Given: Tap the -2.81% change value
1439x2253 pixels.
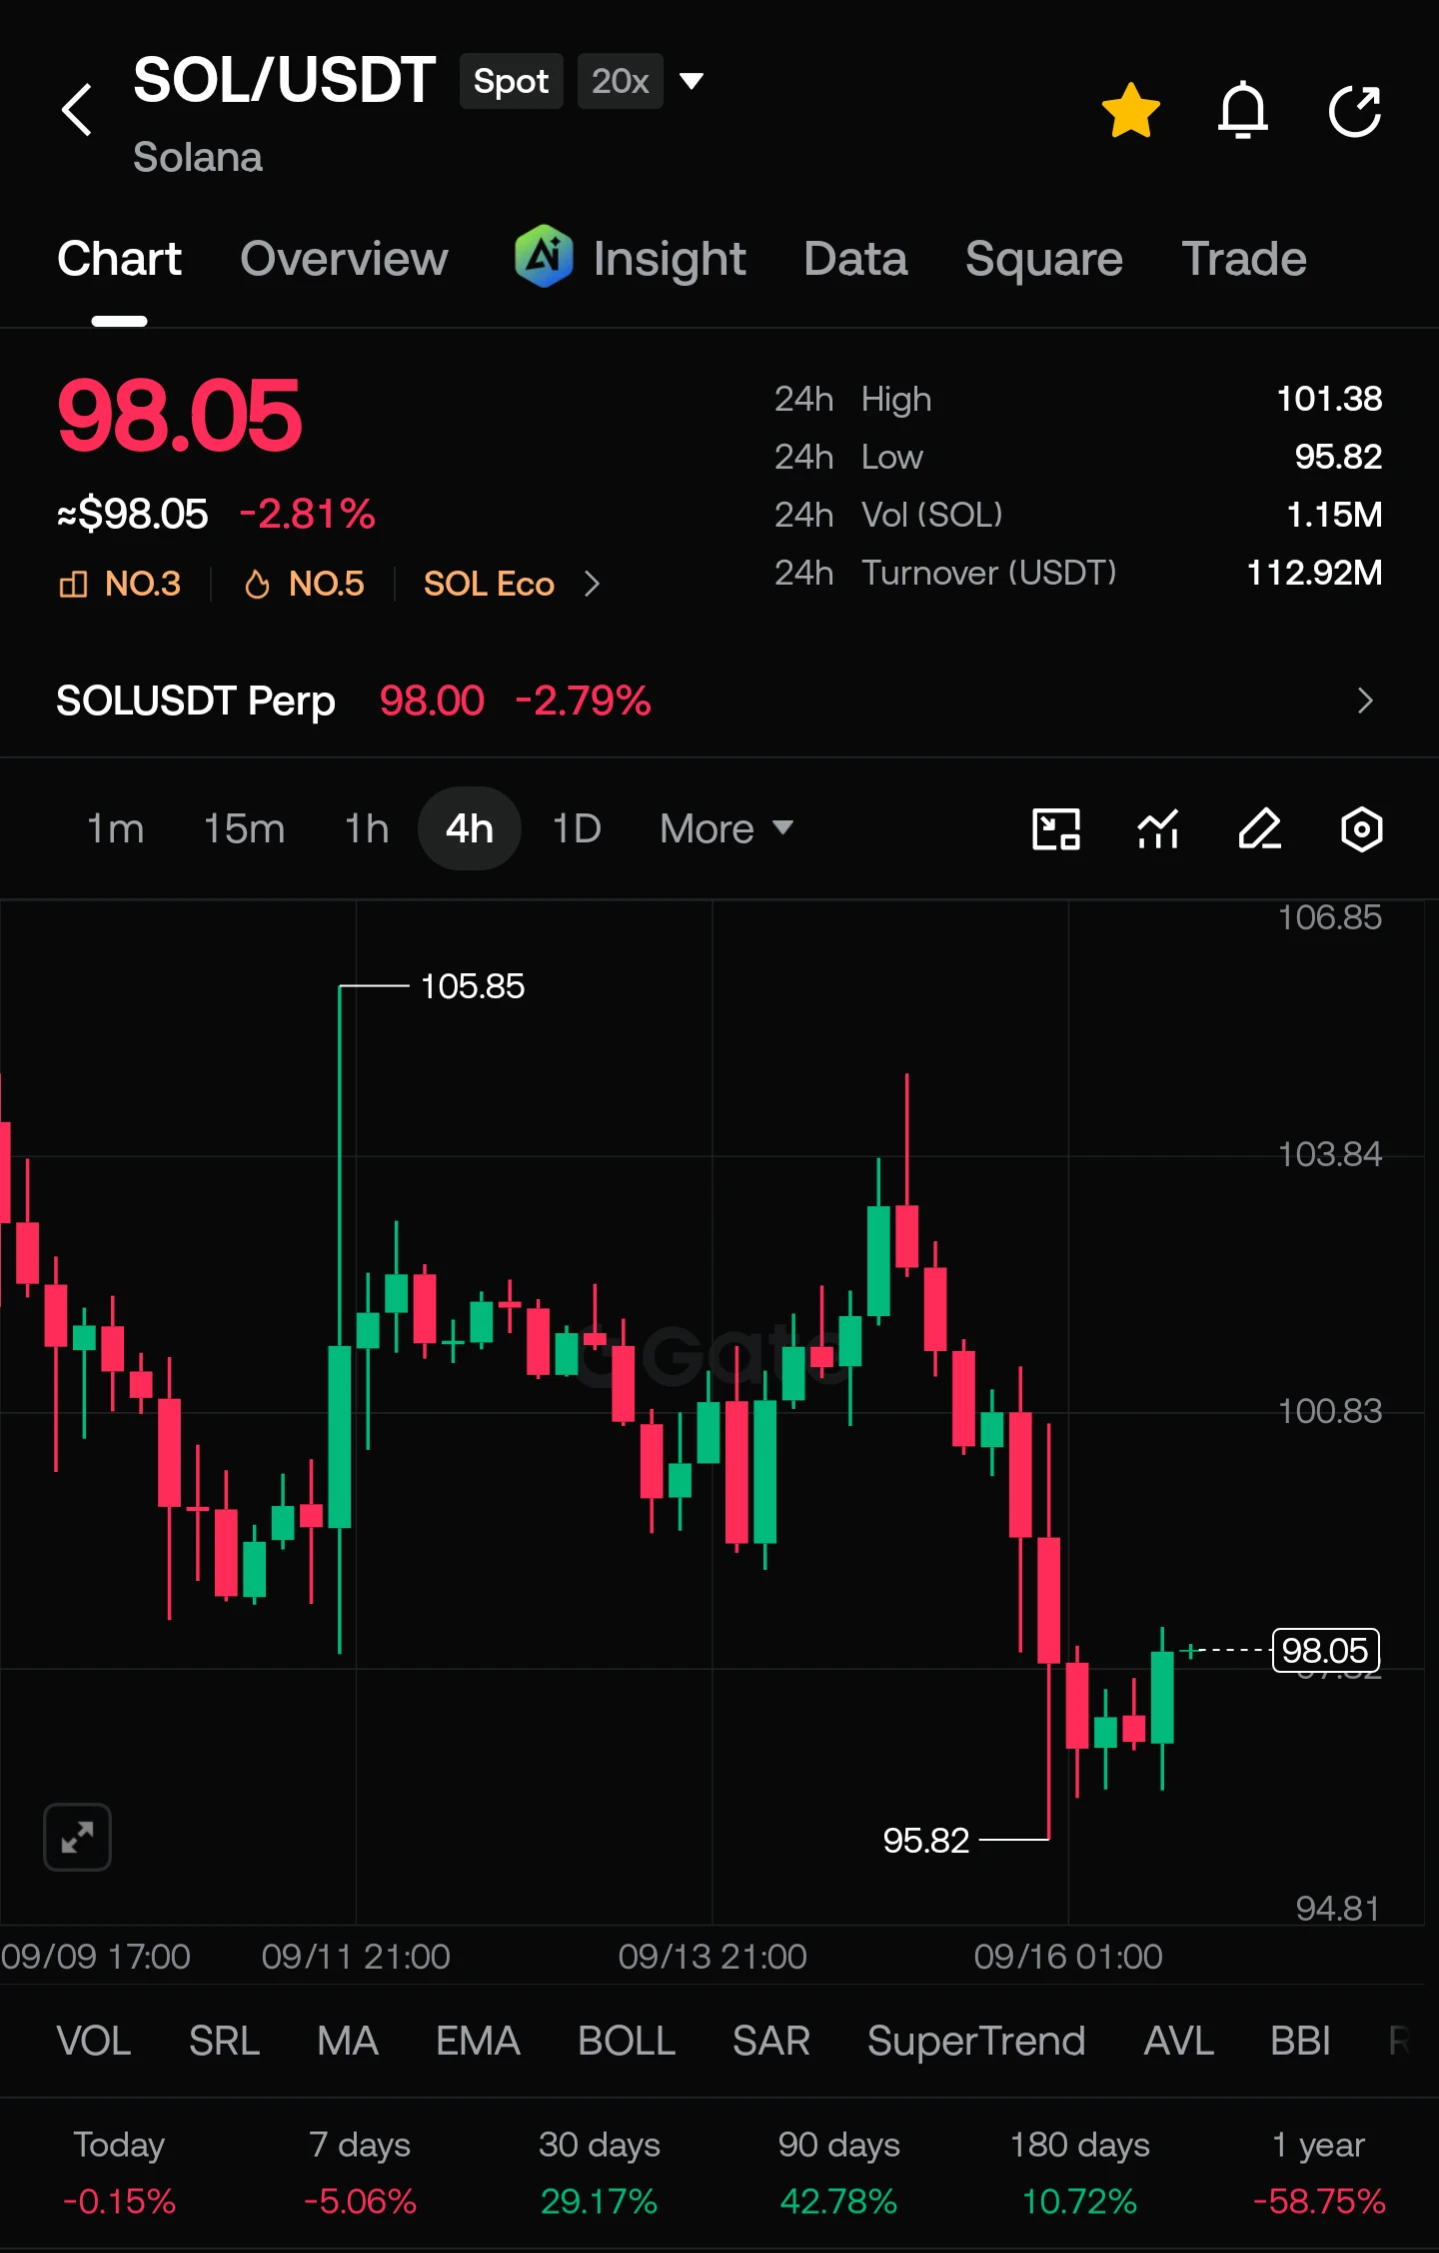Looking at the screenshot, I should point(307,514).
